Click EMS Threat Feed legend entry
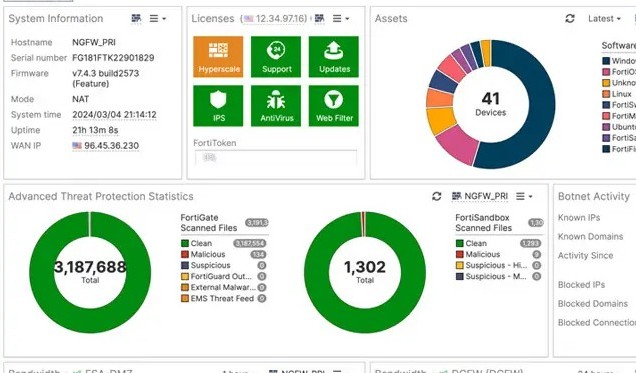The height and width of the screenshot is (373, 636). (222, 298)
